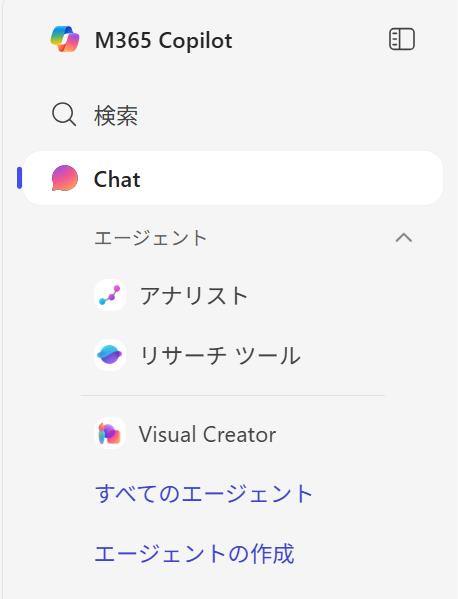Image resolution: width=458 pixels, height=599 pixels.
Task: Click the アナリスト agent's graph icon
Action: coord(110,295)
